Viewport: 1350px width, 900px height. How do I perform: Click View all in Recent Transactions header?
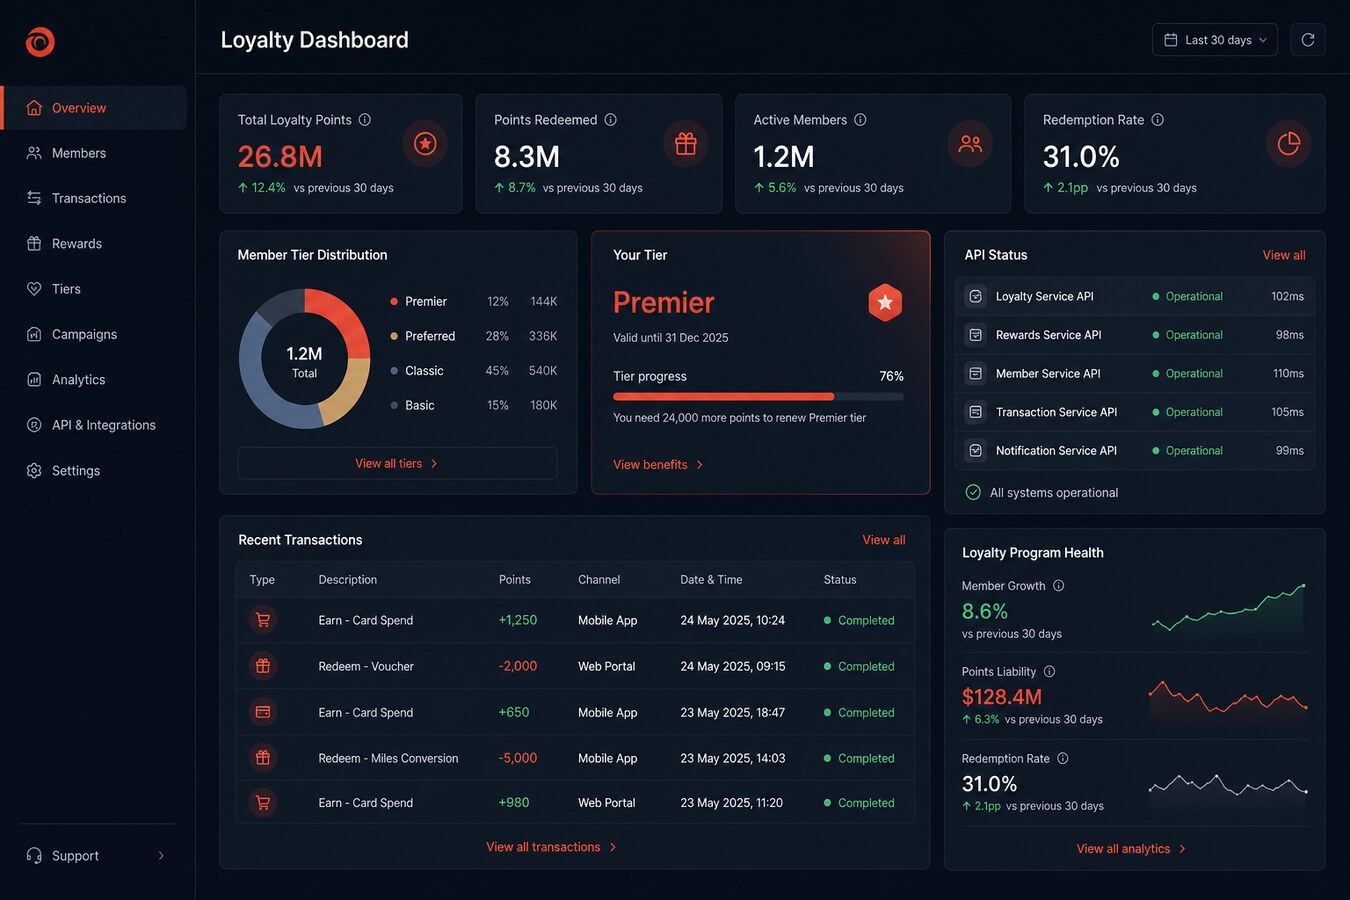(884, 540)
